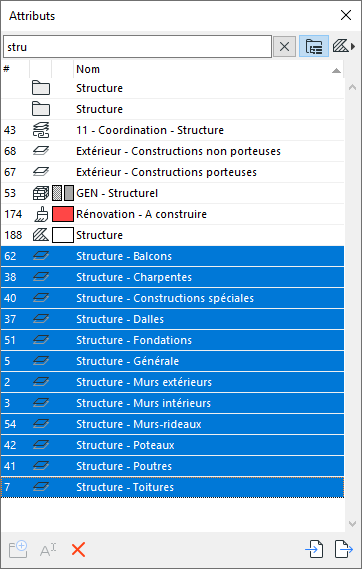
Task: Sort by the Nom column header
Action: click(209, 69)
